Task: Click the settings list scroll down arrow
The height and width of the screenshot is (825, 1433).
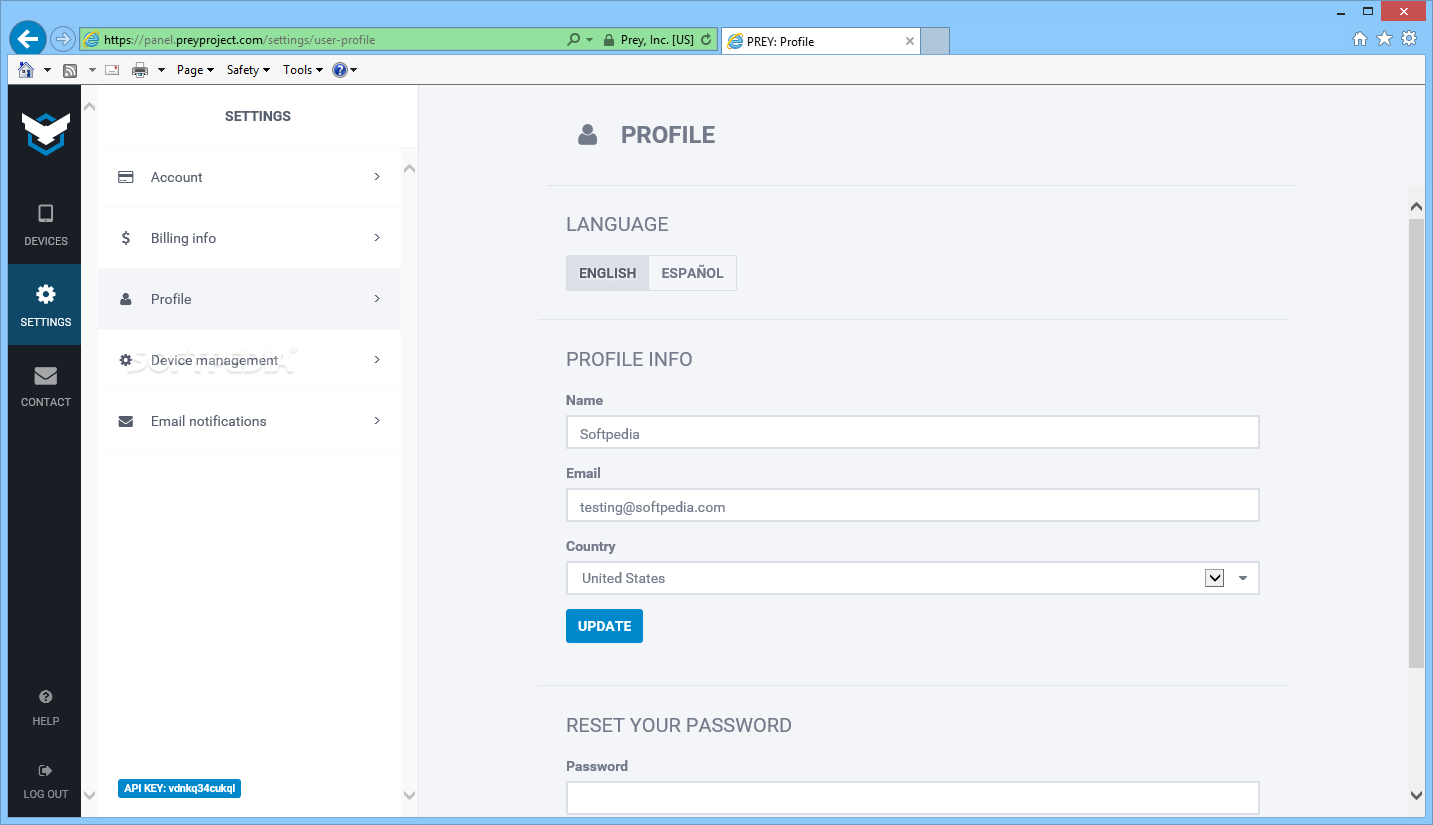Action: point(409,796)
